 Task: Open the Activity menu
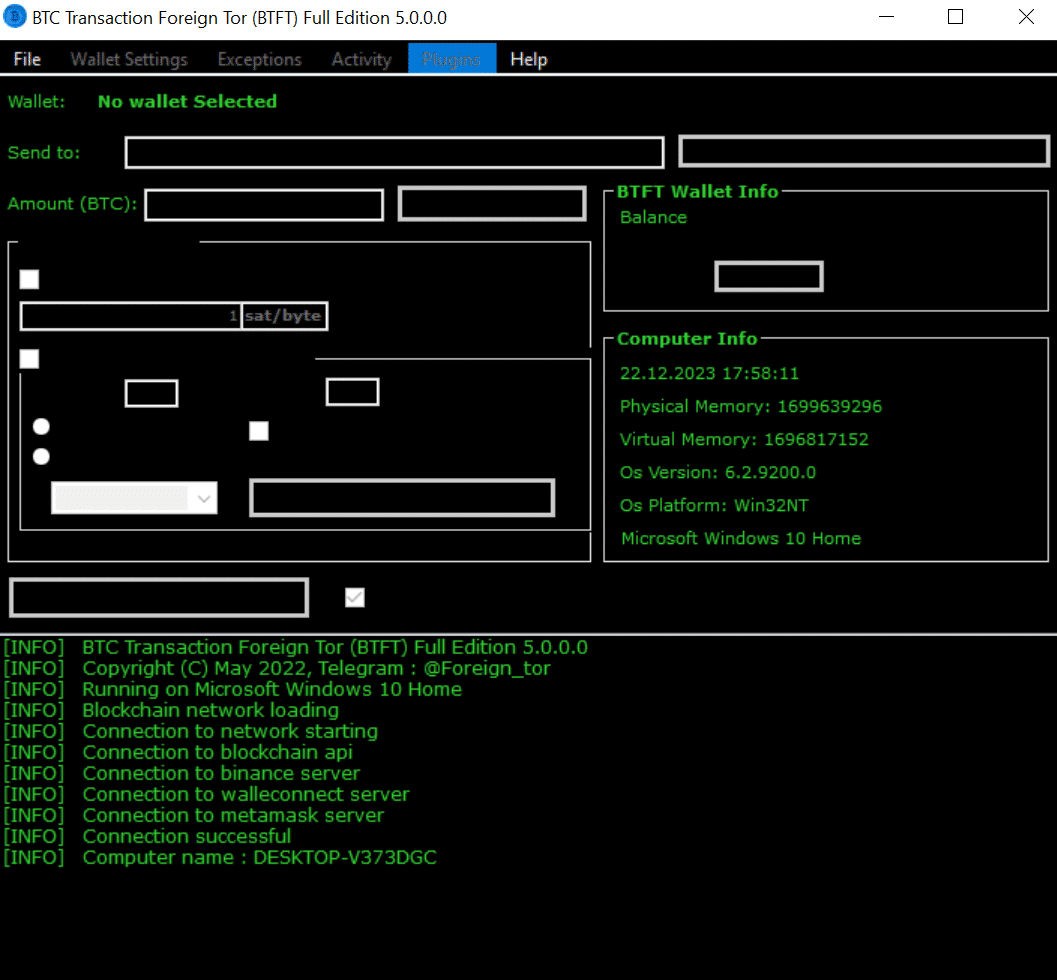point(361,59)
